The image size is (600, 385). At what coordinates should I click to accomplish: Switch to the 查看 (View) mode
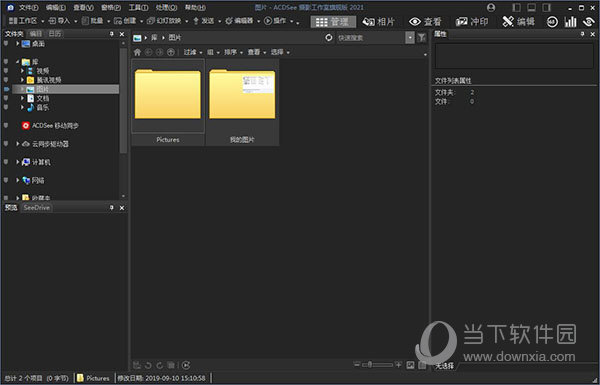425,22
